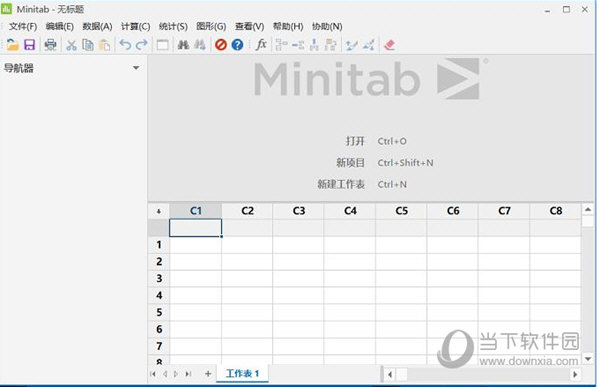Open help with blue question mark icon
This screenshot has width=600, height=387.
(237, 45)
